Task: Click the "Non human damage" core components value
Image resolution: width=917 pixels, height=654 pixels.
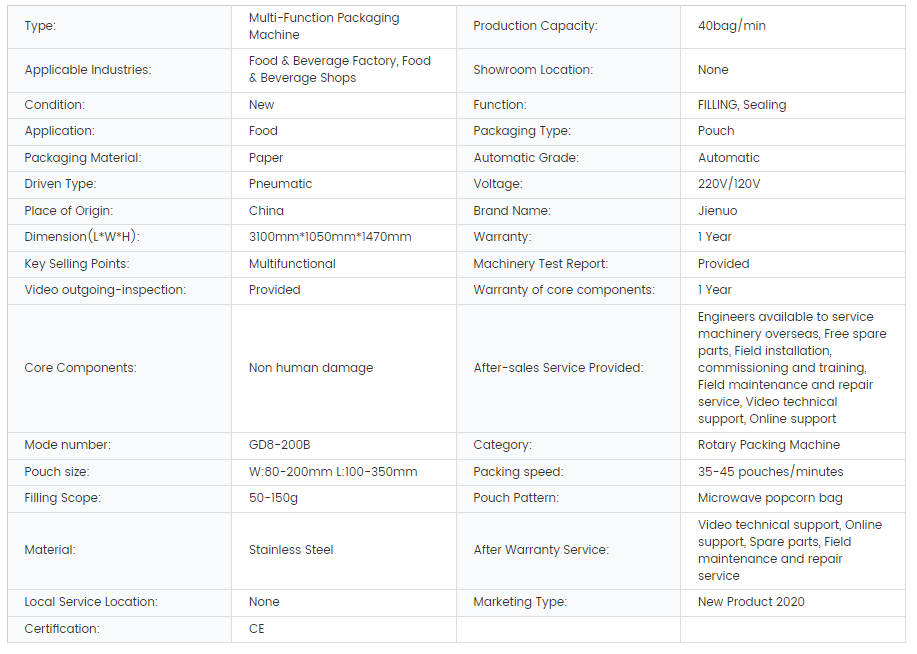Action: point(311,368)
